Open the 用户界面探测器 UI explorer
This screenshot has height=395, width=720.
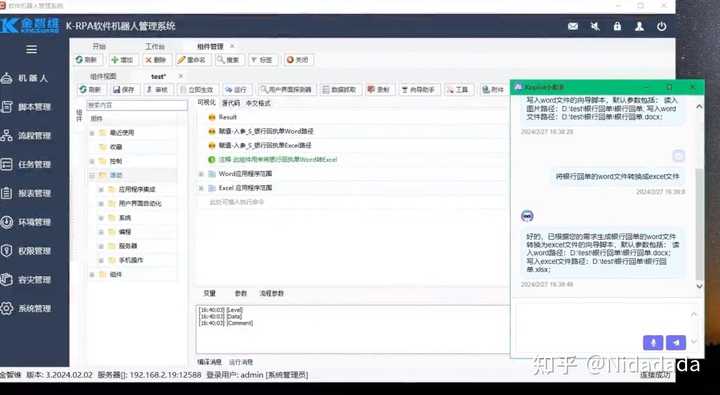(286, 90)
